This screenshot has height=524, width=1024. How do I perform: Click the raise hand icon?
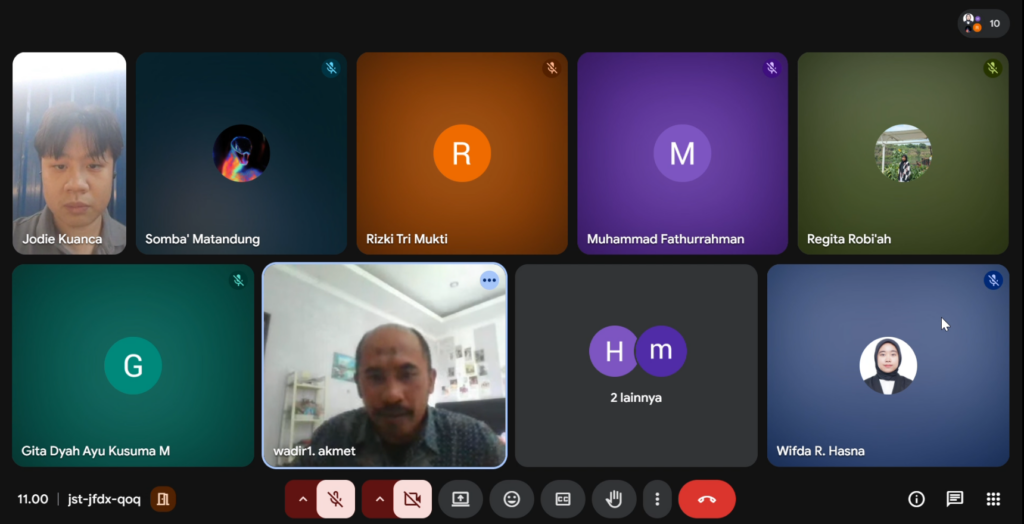614,499
